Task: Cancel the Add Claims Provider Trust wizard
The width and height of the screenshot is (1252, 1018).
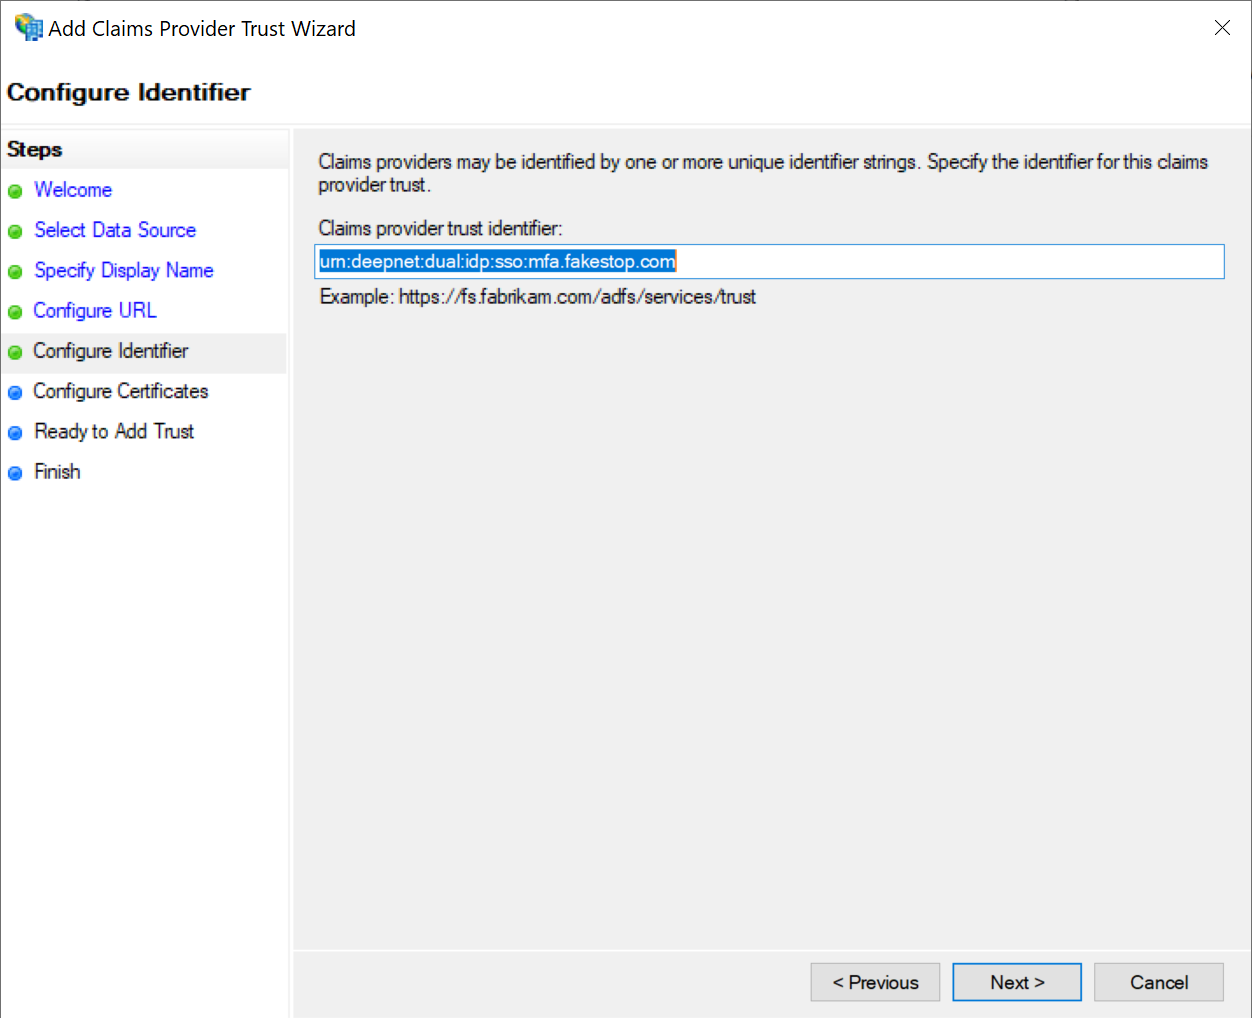Action: coord(1158,982)
